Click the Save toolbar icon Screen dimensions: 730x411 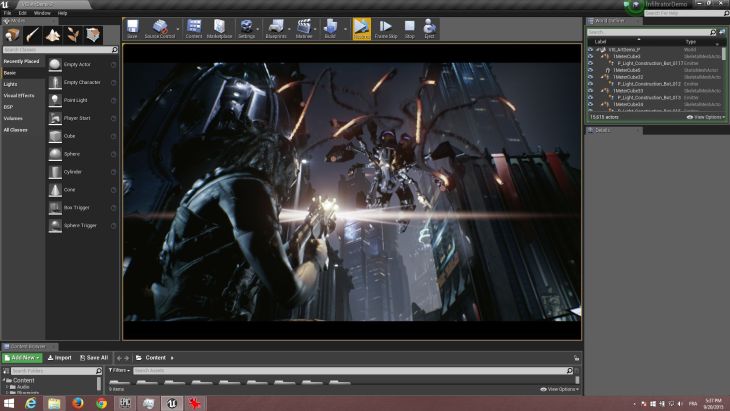pyautogui.click(x=132, y=27)
